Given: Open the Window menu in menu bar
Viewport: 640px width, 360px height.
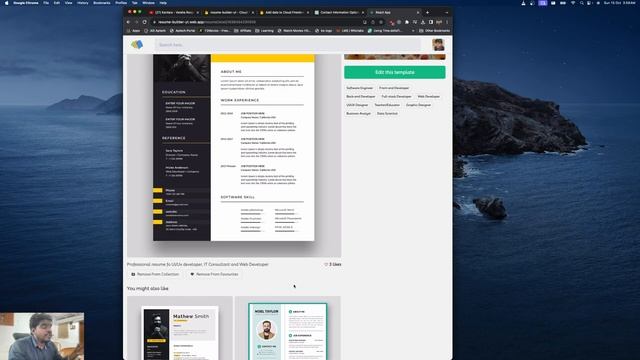Looking at the screenshot, I should pos(149,3).
